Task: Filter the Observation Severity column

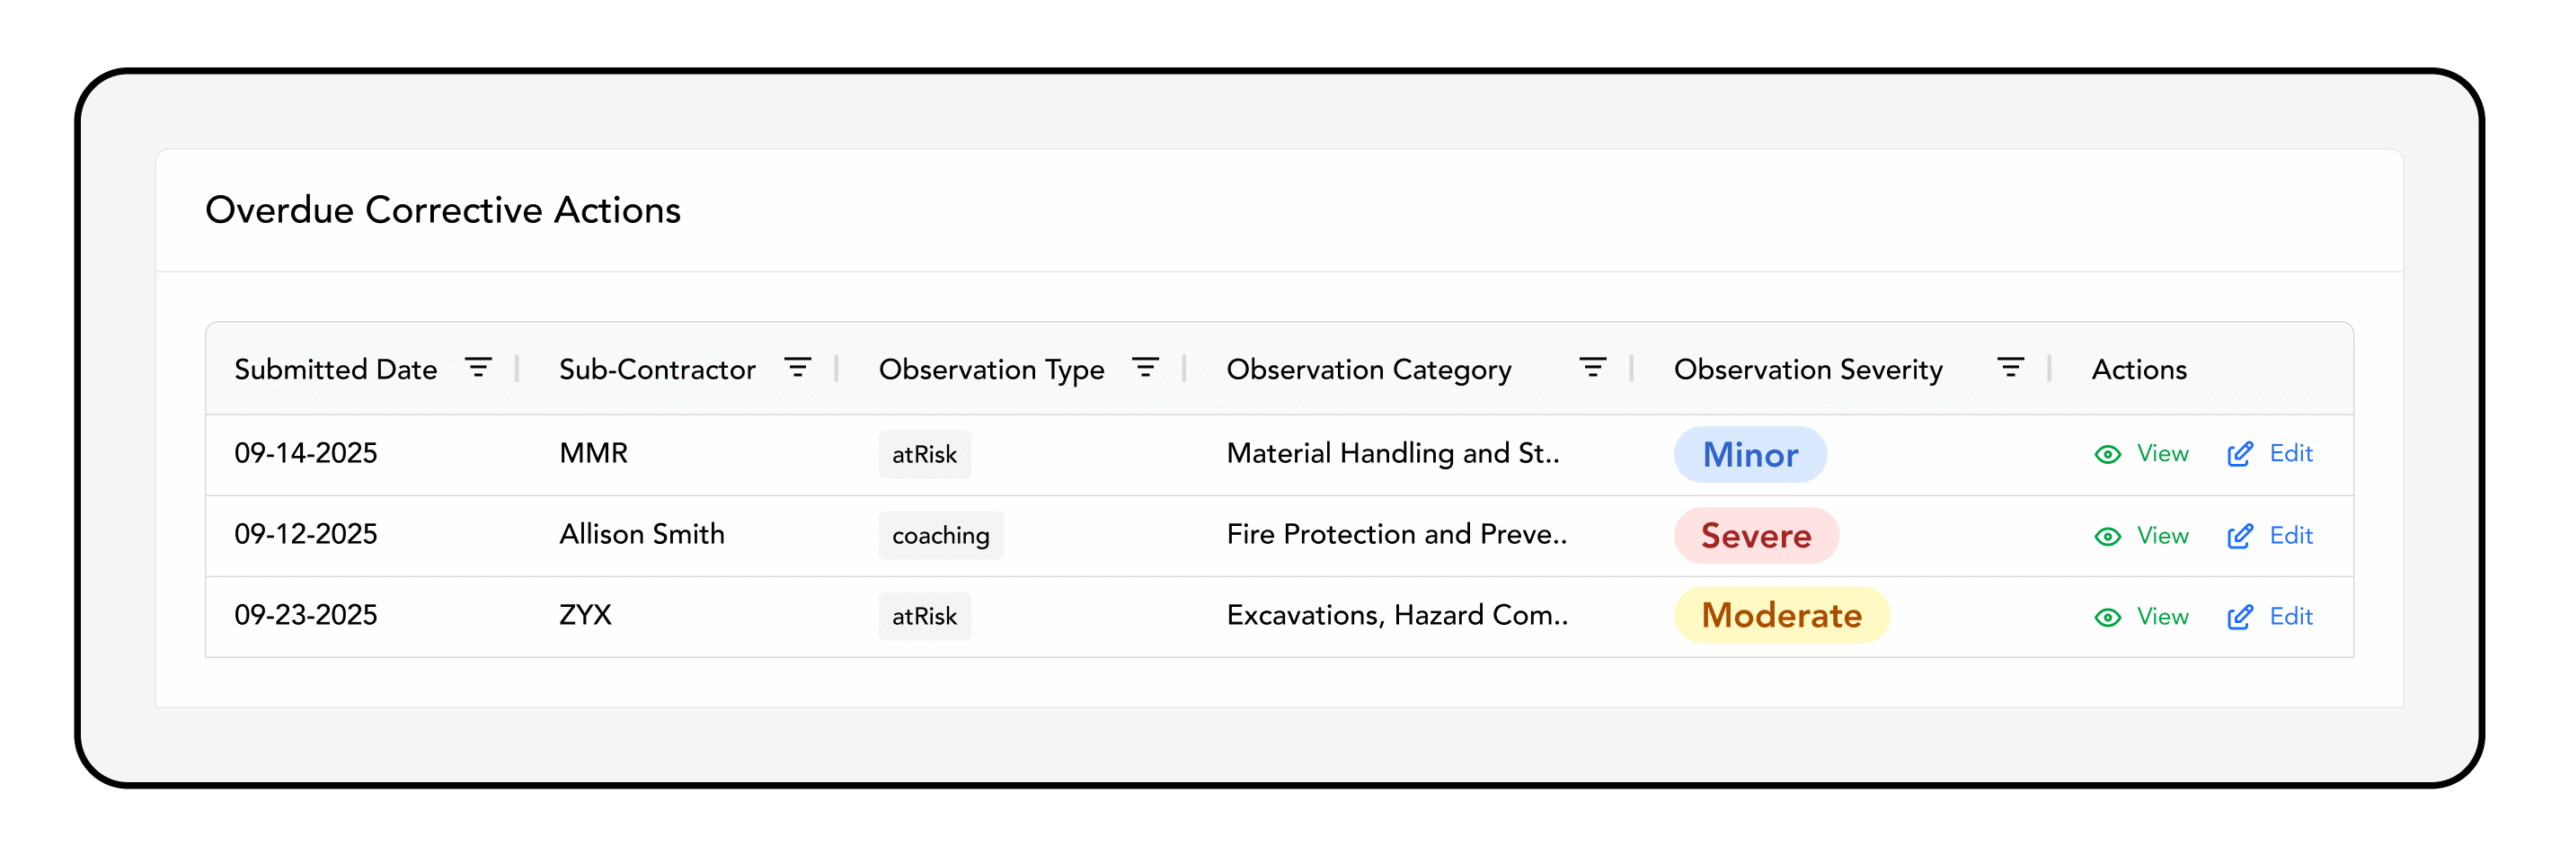Action: pyautogui.click(x=2010, y=368)
